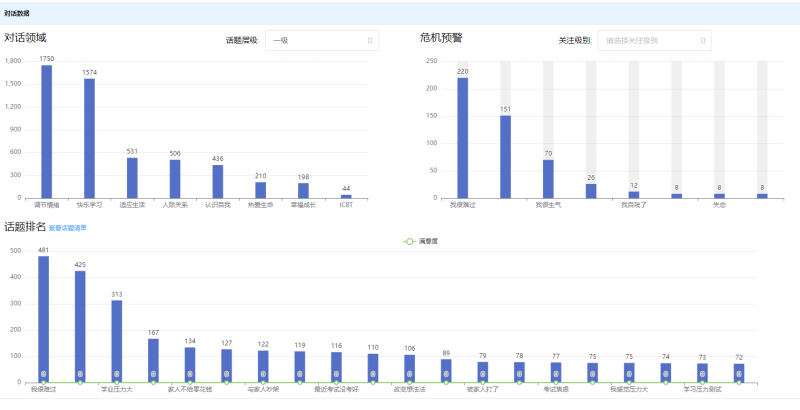The height and width of the screenshot is (410, 800).
Task: Open the 关注级别 dropdown selector
Action: click(x=653, y=41)
